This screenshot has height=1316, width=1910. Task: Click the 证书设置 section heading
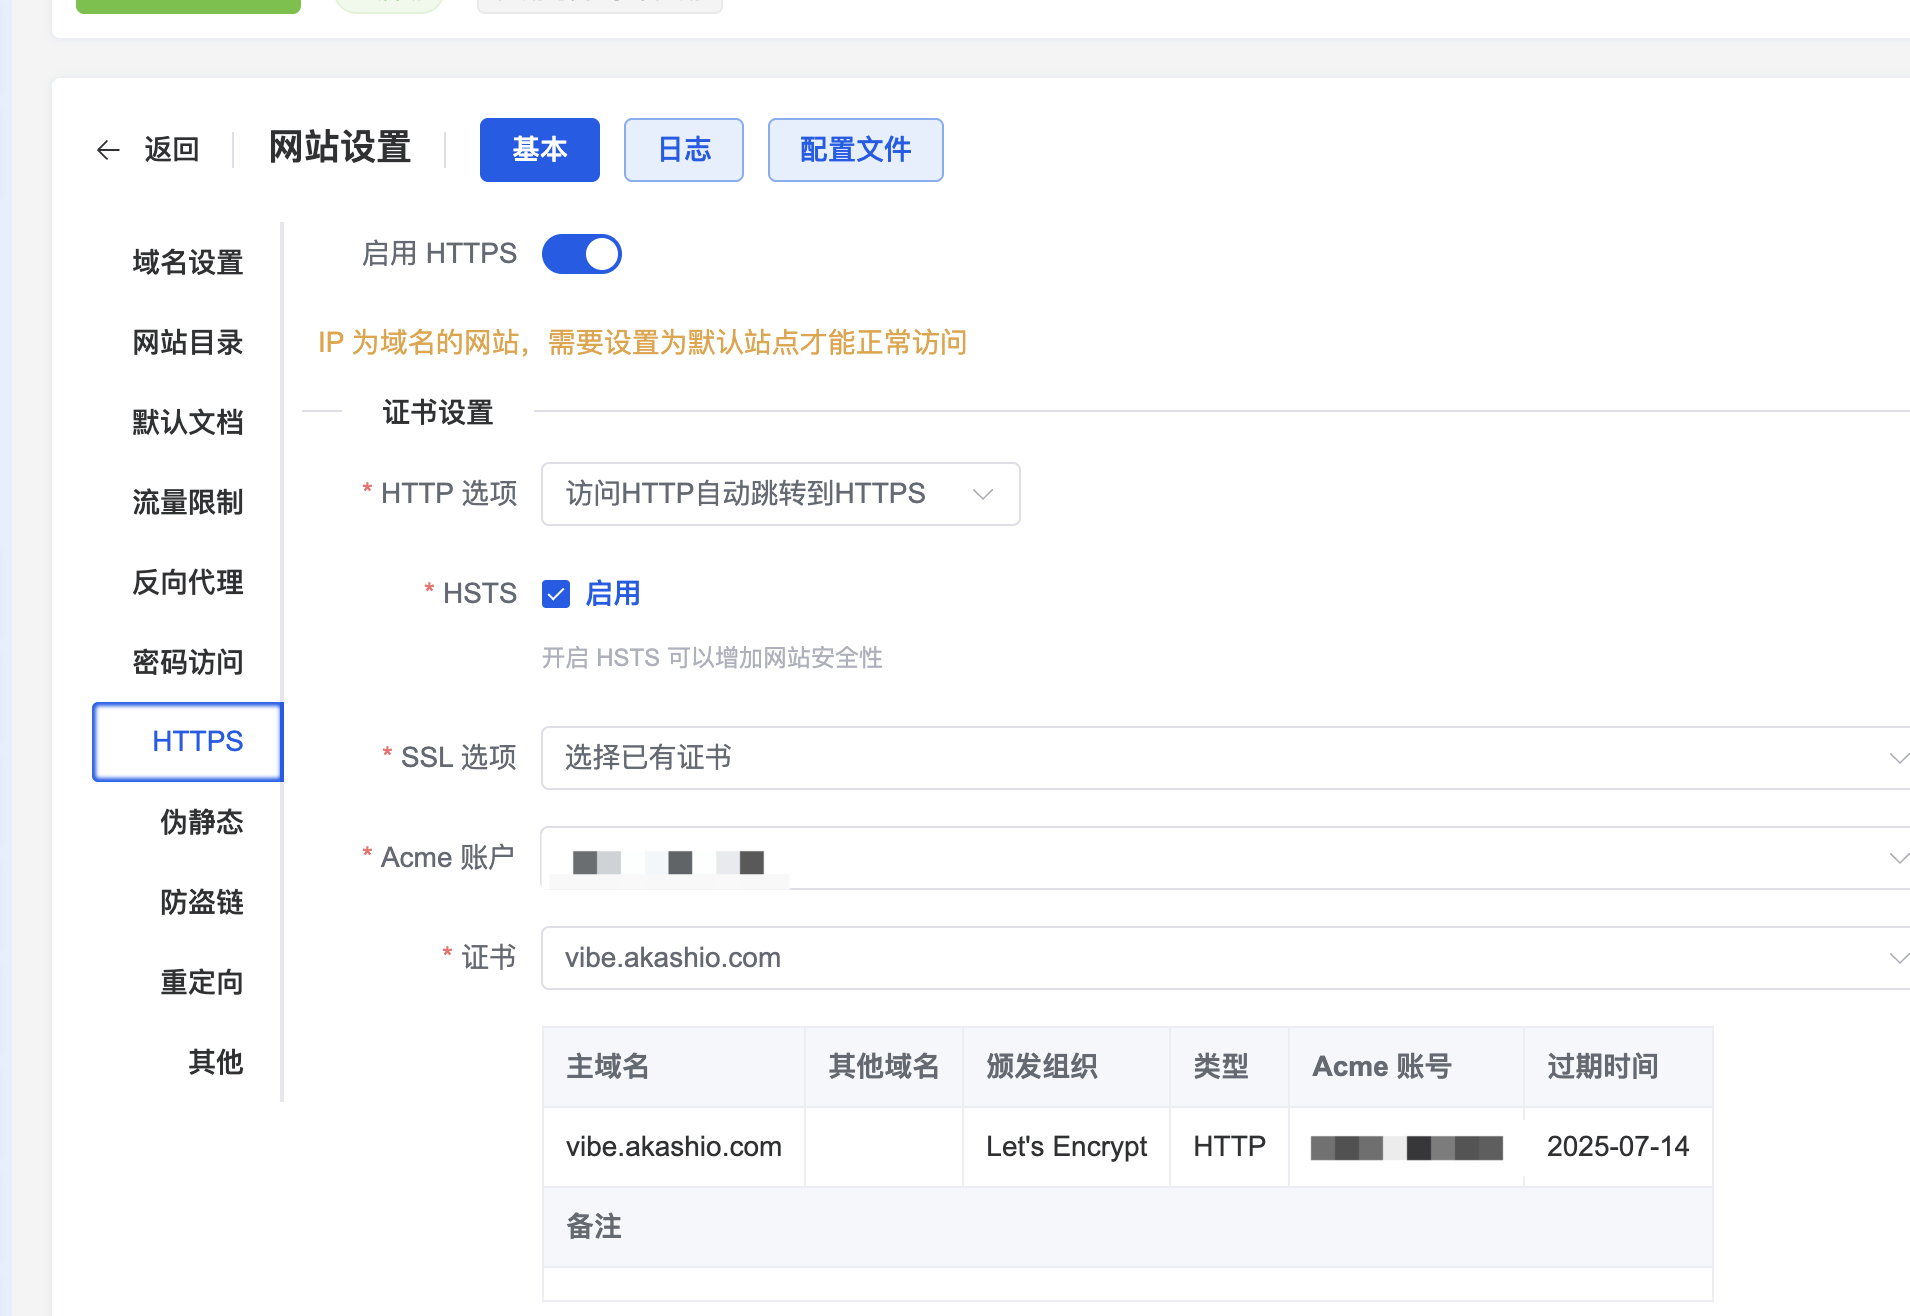438,412
